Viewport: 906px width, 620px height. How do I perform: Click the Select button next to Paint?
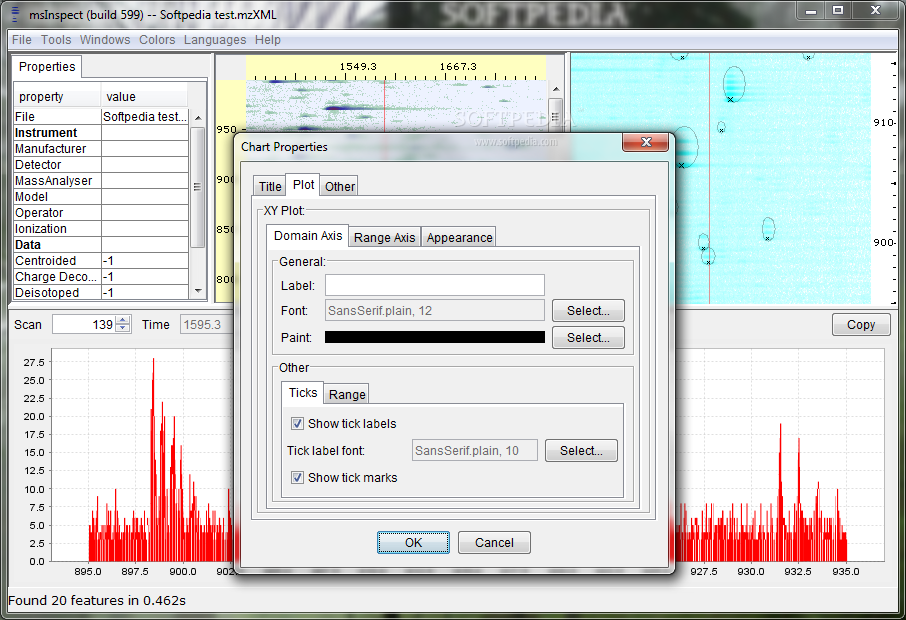[x=588, y=337]
